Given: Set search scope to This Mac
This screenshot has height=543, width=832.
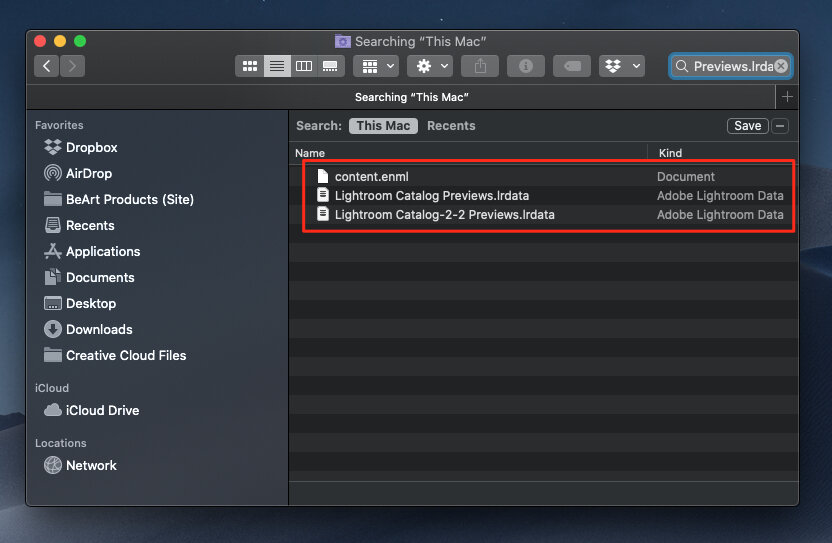Looking at the screenshot, I should [x=383, y=126].
